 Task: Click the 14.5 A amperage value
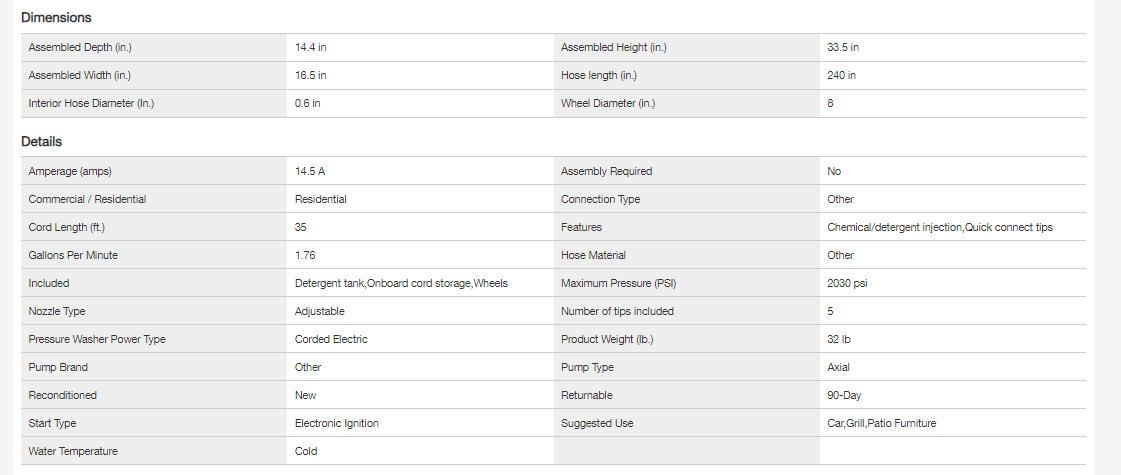[x=310, y=171]
